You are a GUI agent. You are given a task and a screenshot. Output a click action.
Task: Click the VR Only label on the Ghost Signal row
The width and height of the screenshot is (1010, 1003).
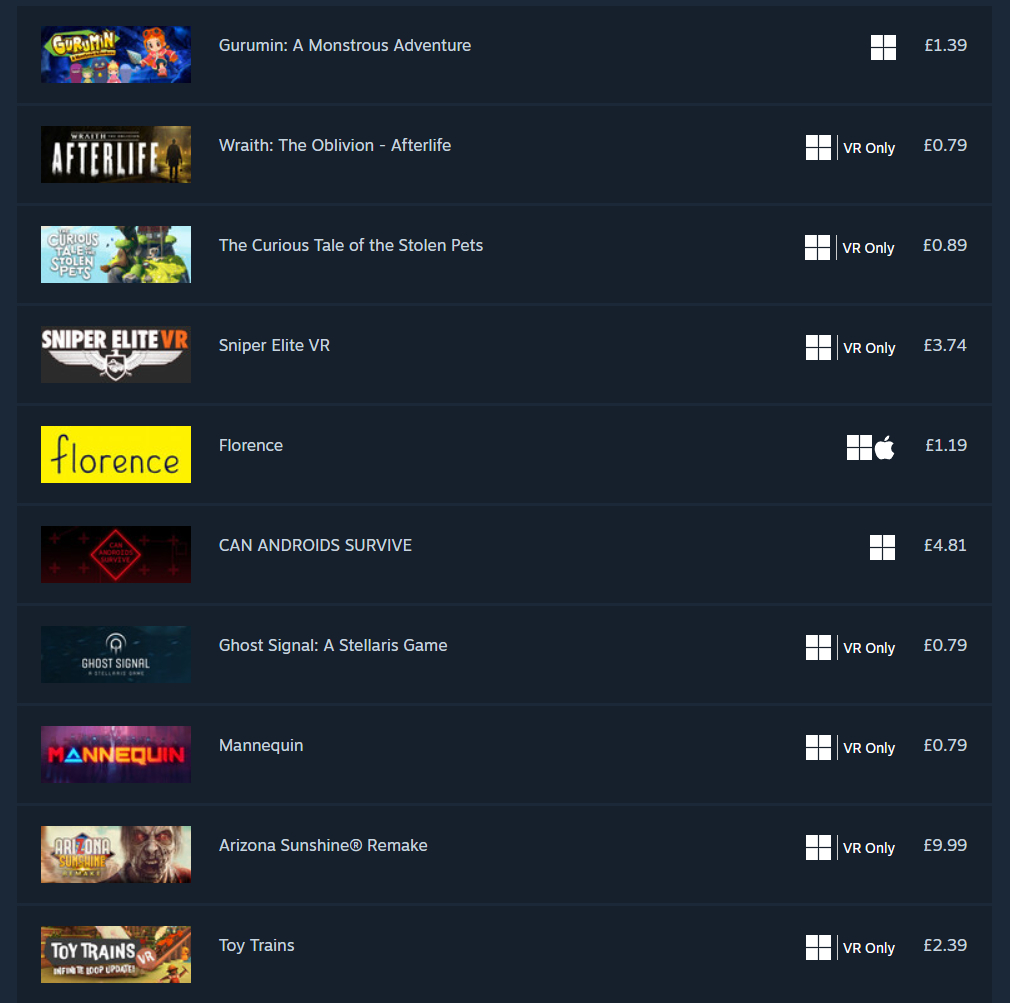coord(869,648)
